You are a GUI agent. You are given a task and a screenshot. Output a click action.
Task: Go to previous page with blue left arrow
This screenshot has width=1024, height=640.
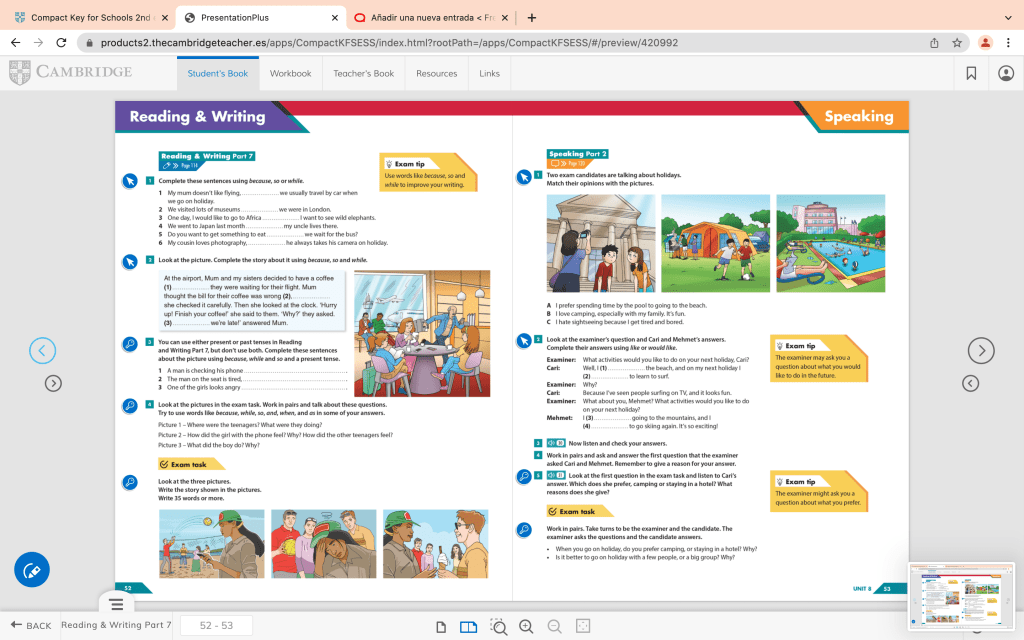pyautogui.click(x=42, y=350)
